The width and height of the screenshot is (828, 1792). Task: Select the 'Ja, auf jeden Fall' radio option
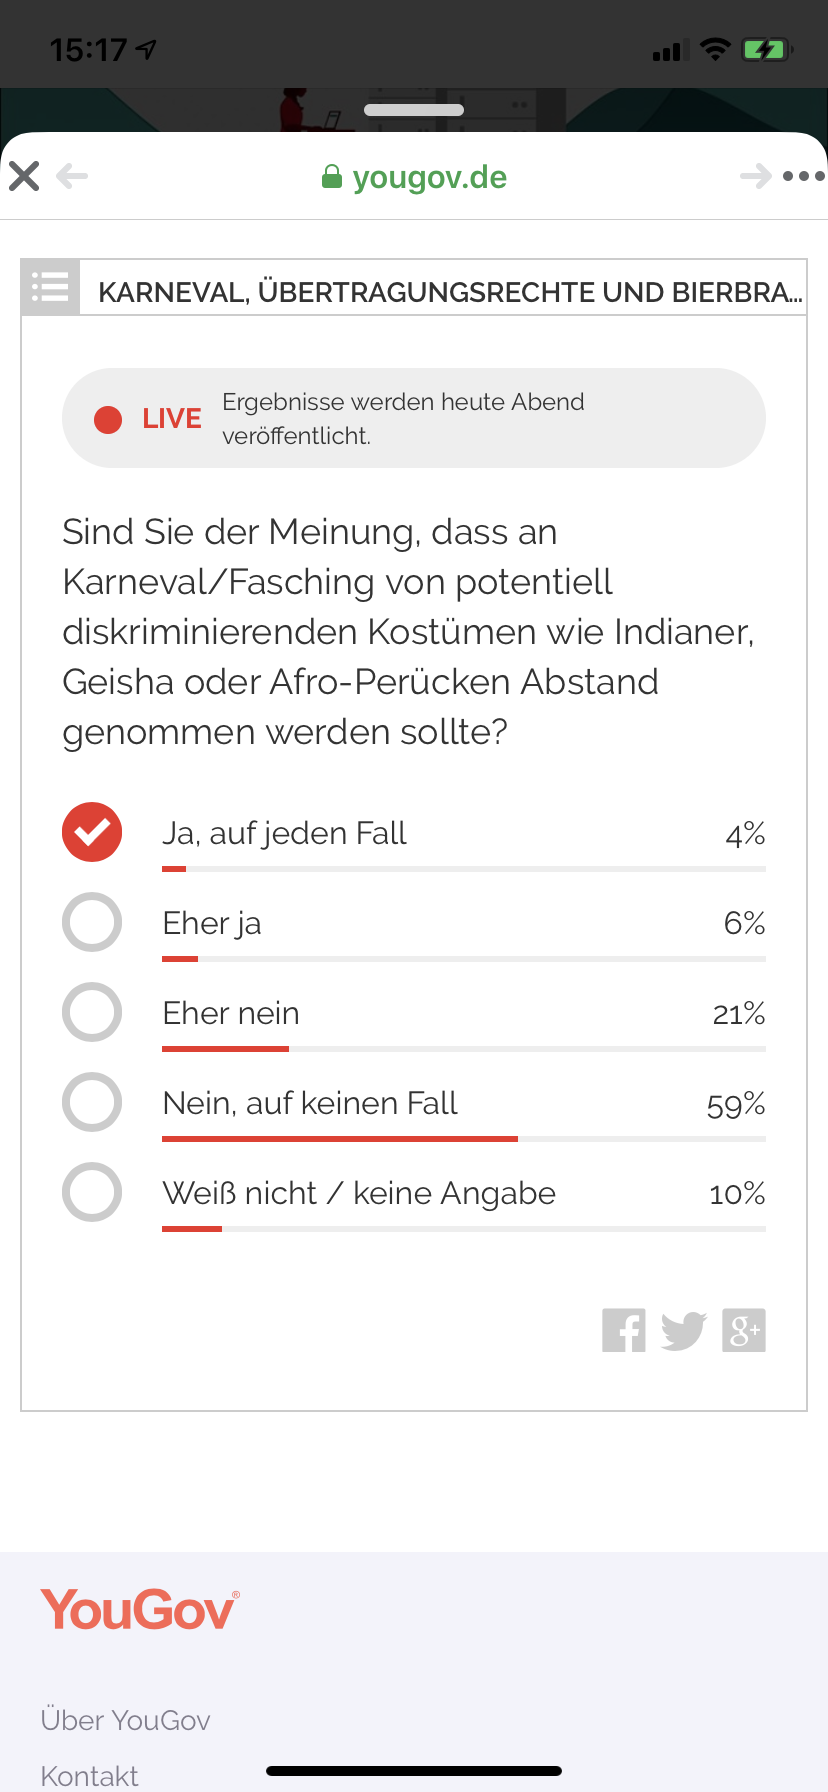(x=92, y=832)
